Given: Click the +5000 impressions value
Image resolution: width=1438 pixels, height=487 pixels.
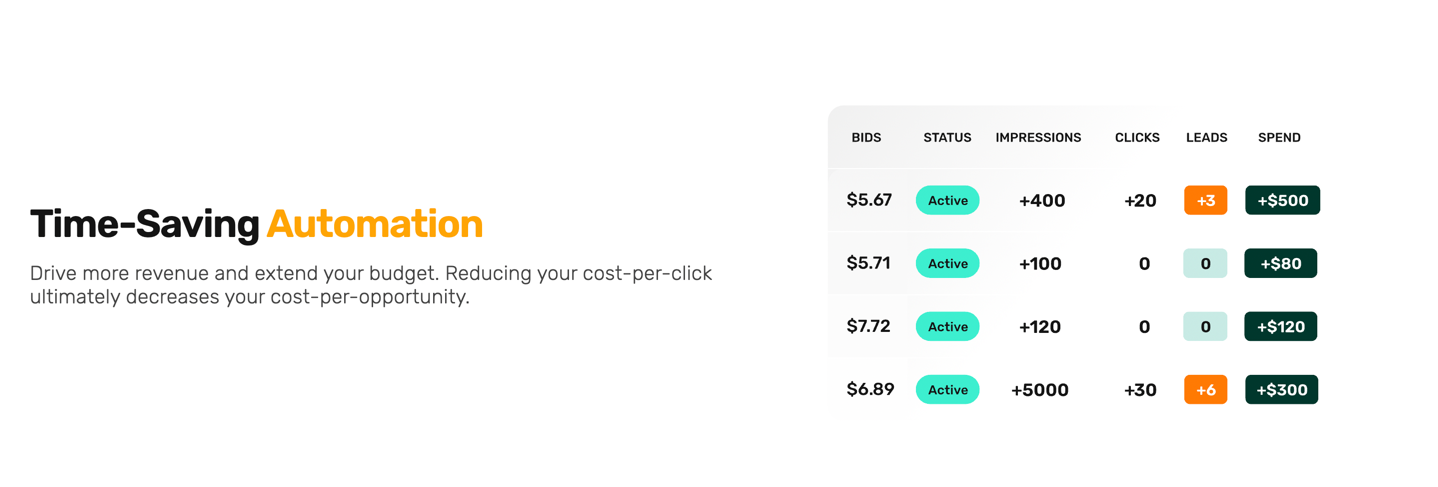Looking at the screenshot, I should click(1039, 390).
